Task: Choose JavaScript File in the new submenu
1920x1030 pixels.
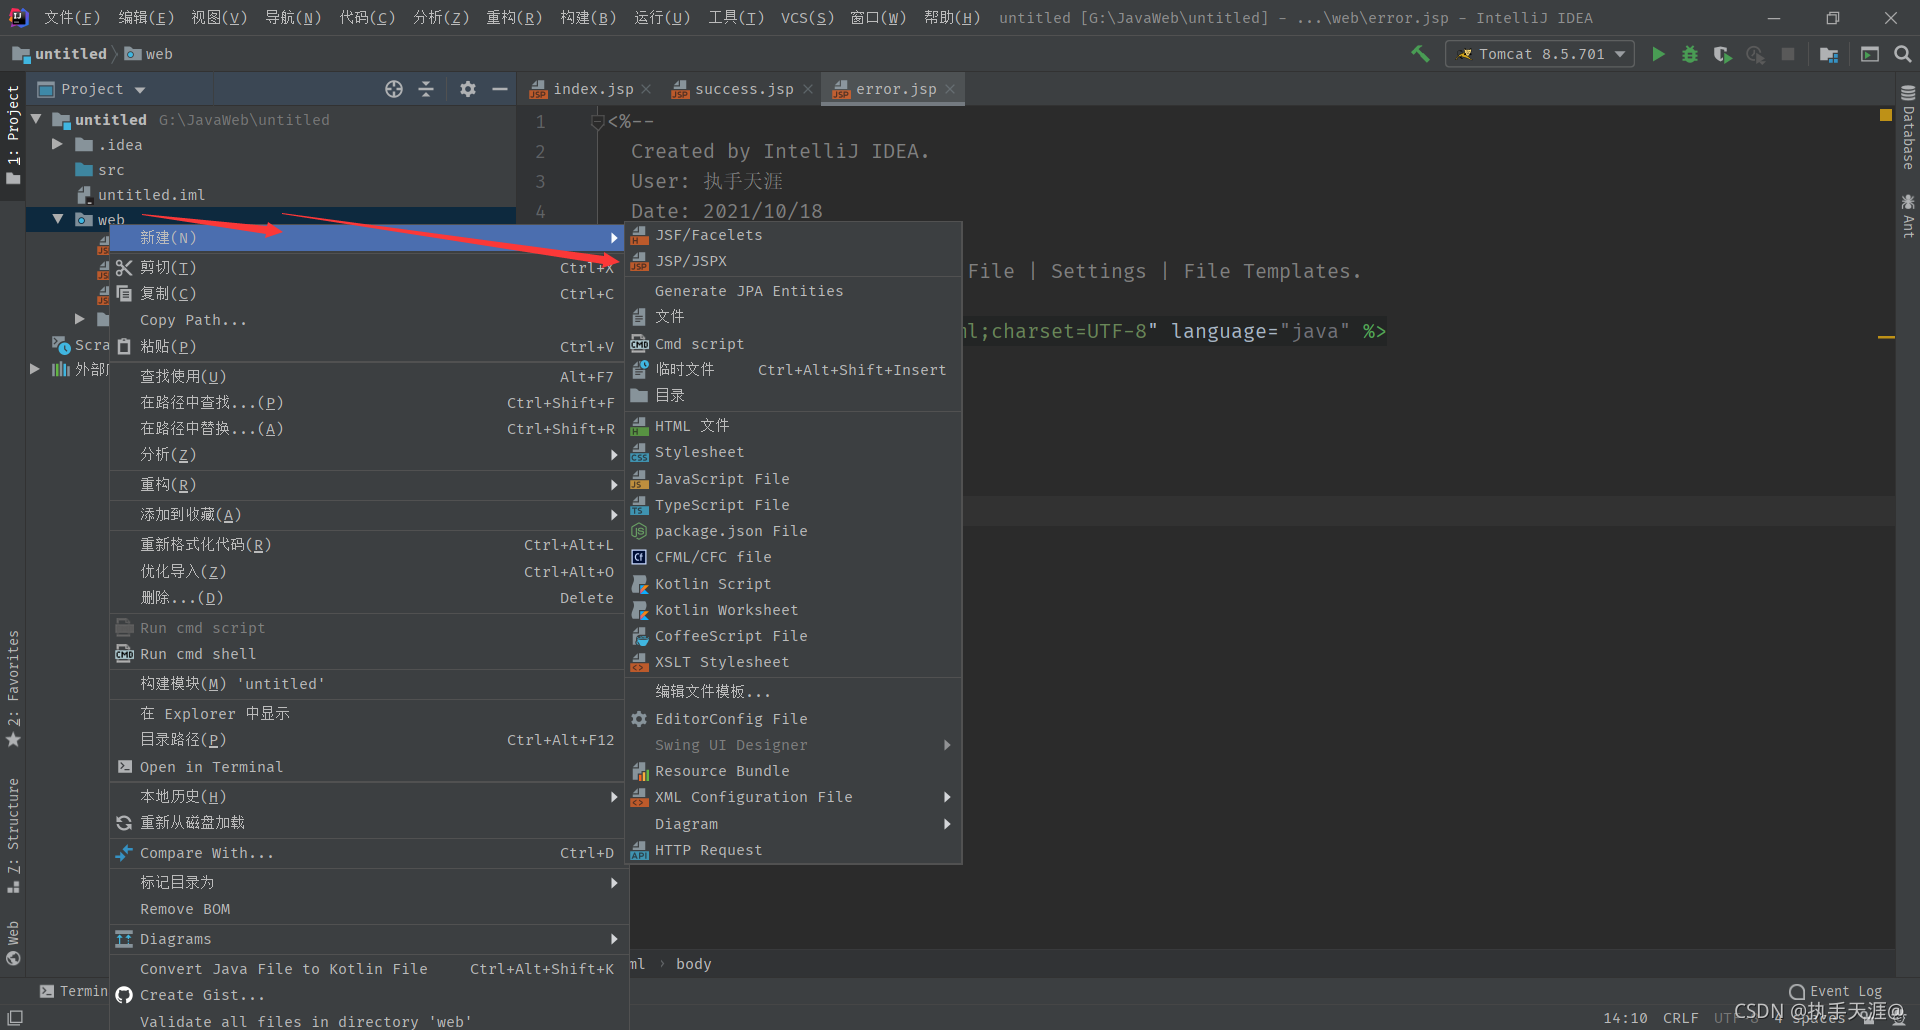Action: (793, 479)
